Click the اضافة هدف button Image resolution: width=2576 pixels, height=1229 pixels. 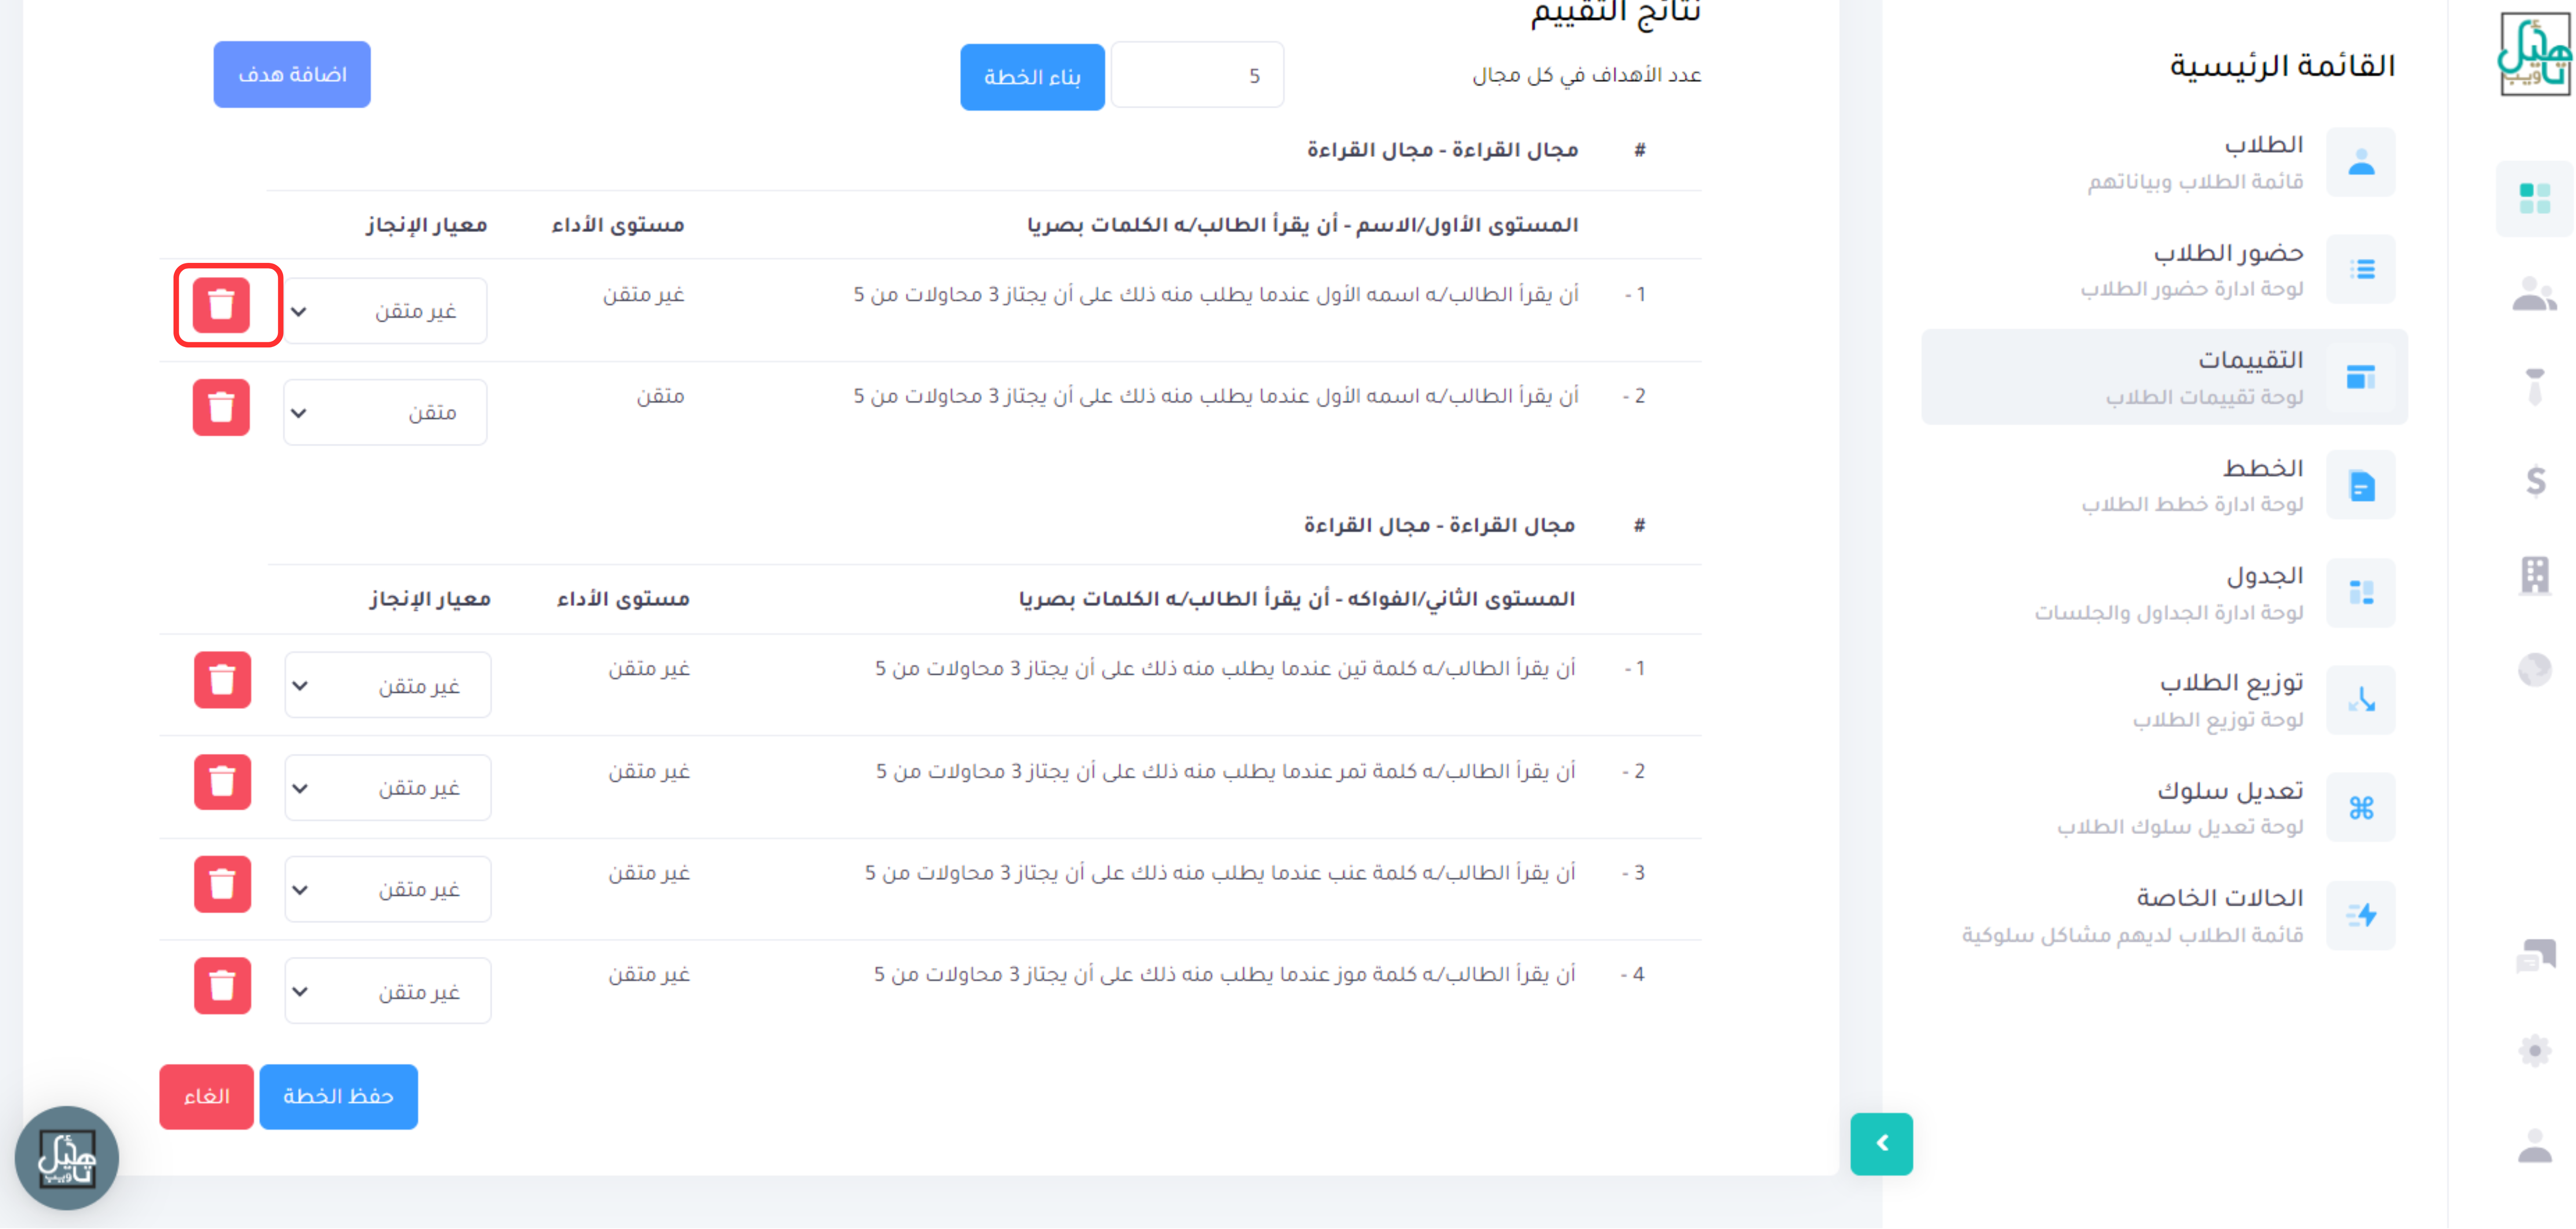[292, 75]
